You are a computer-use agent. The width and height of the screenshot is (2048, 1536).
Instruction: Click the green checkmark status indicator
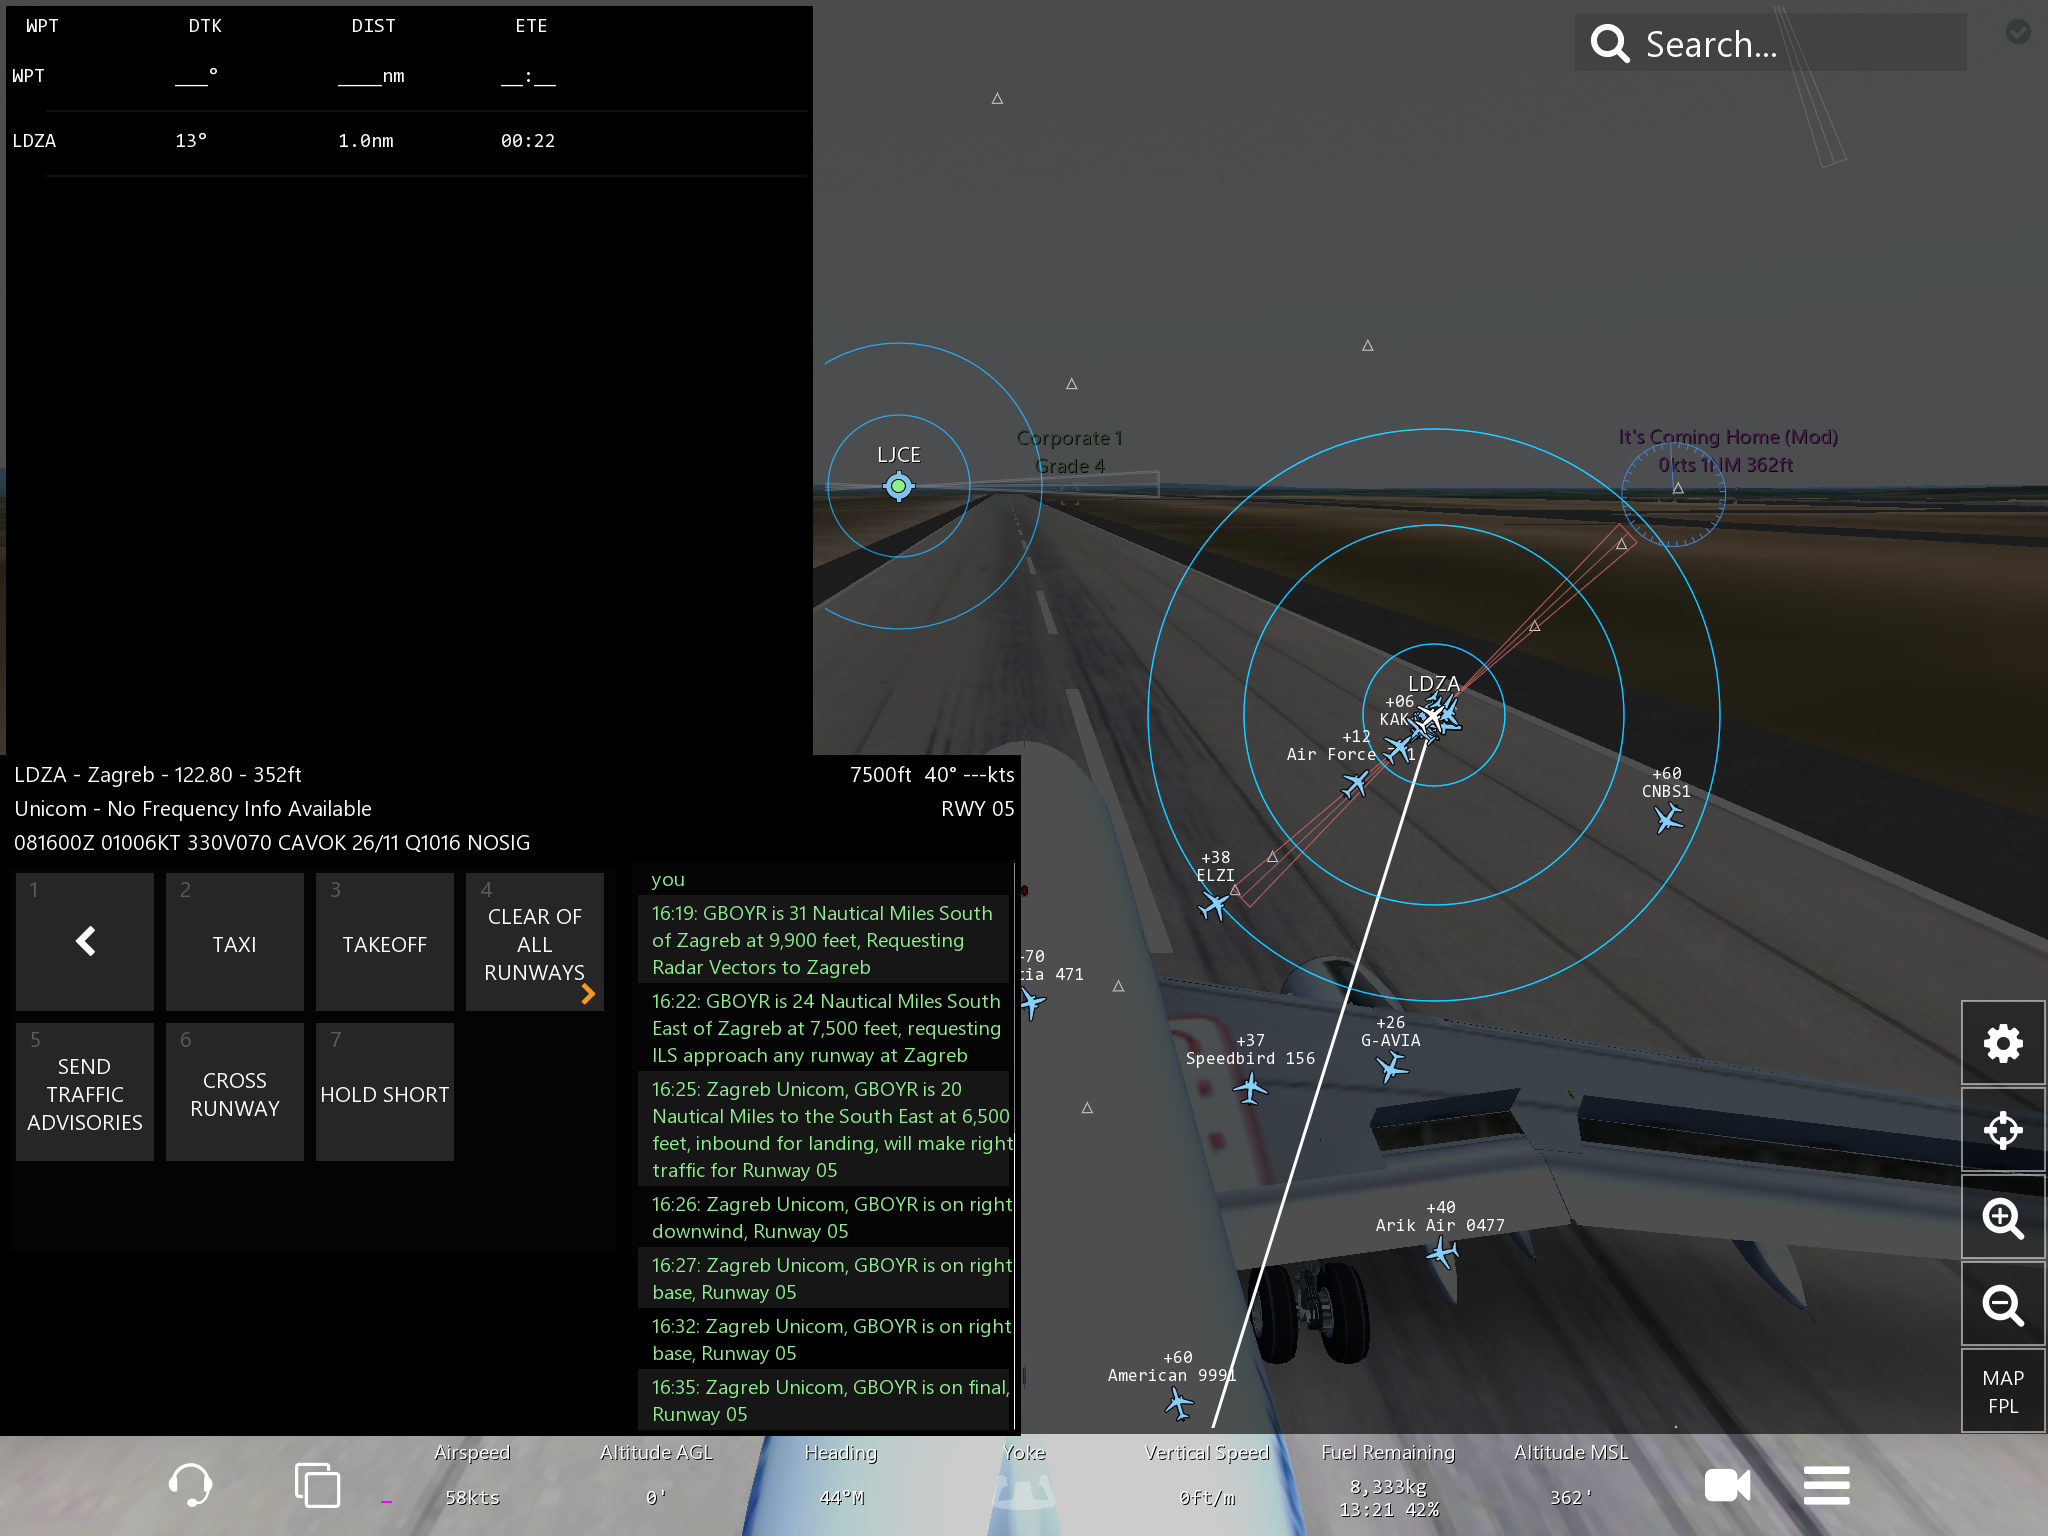[x=2018, y=32]
